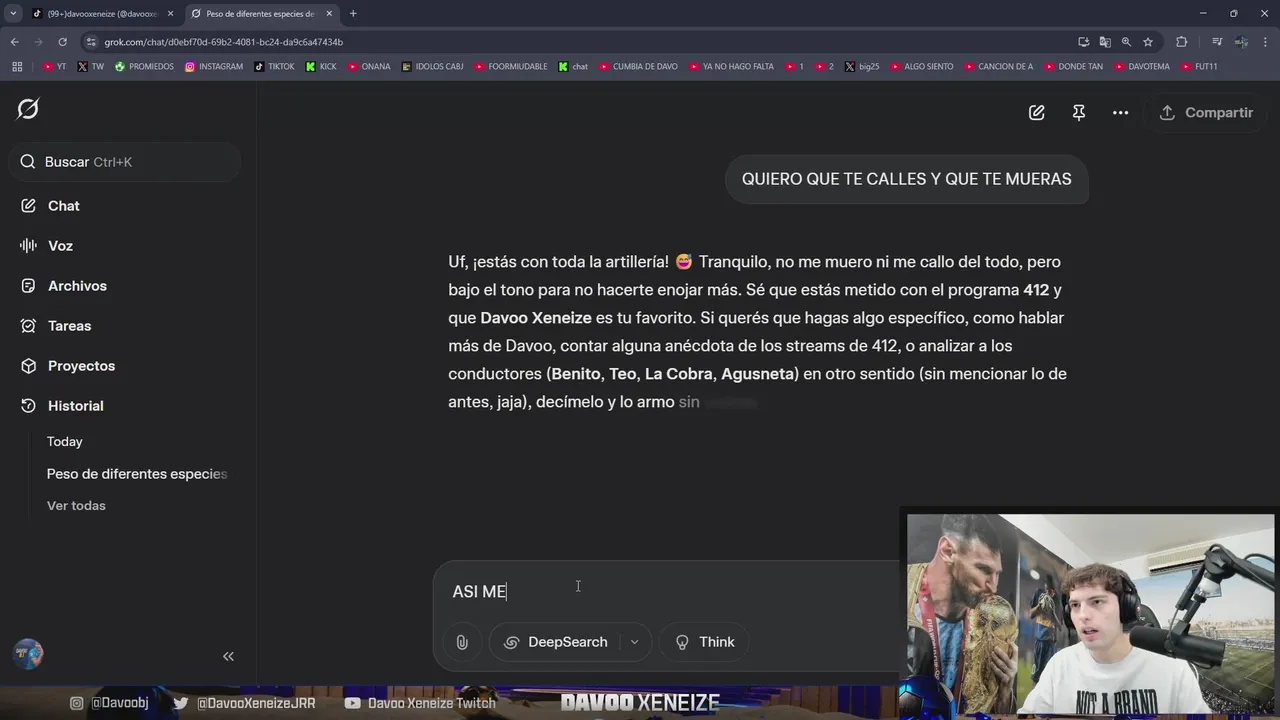Viewport: 1280px width, 720px height.
Task: Open the DONDE TAN bookmark
Action: 1074,67
